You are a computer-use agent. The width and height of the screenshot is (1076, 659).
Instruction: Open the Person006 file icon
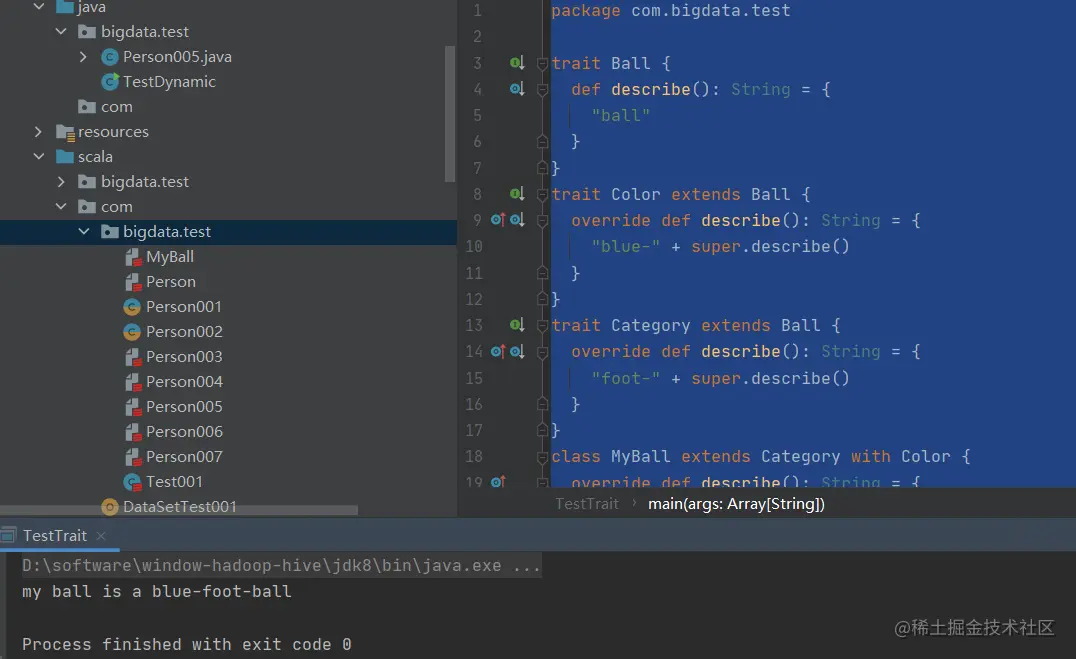click(133, 432)
